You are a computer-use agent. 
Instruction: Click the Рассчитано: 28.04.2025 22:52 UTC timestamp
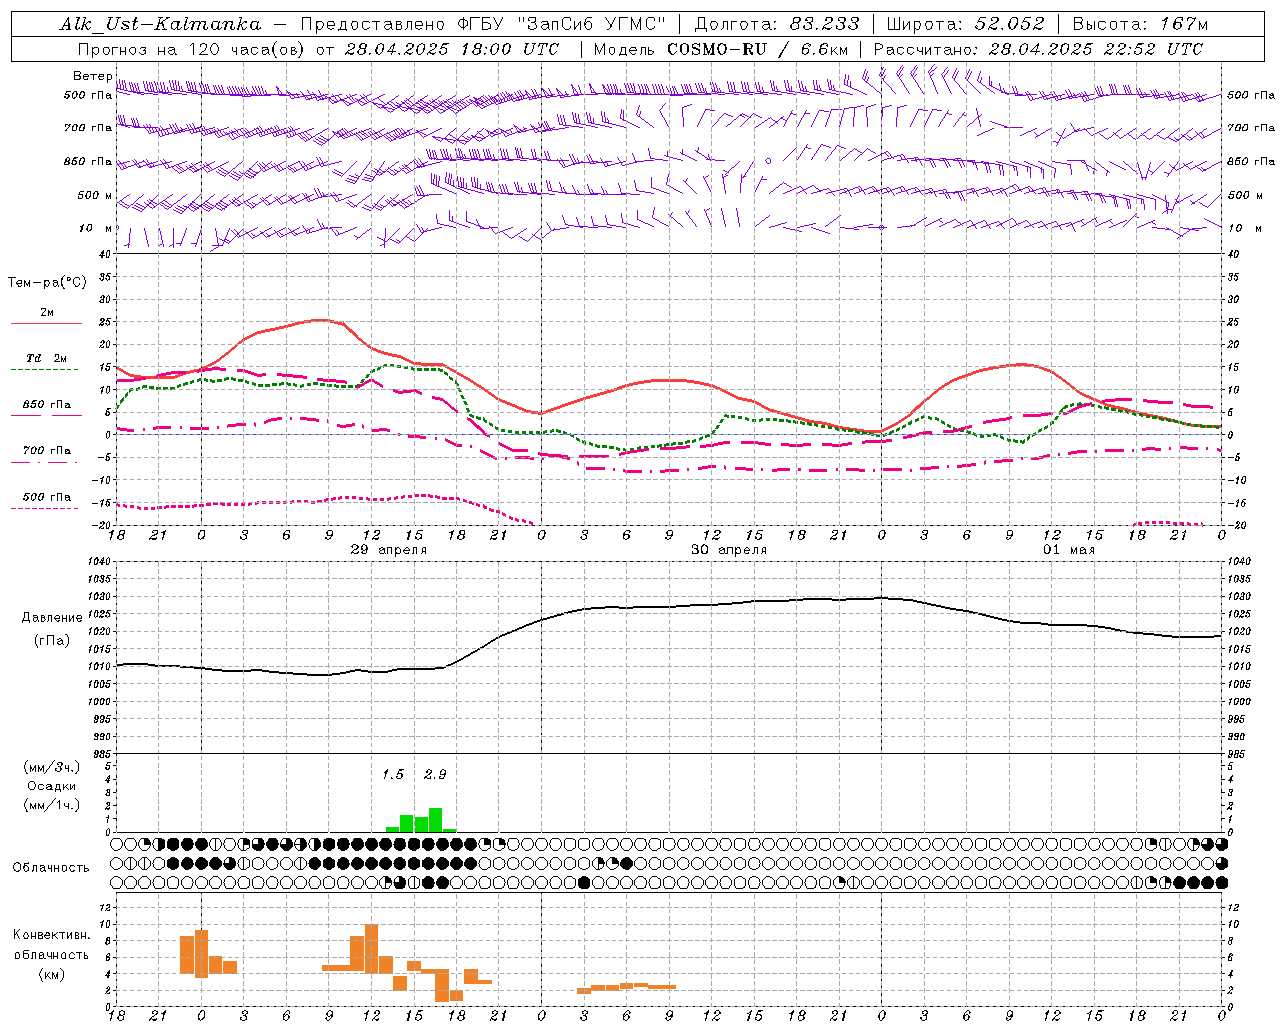1038,49
